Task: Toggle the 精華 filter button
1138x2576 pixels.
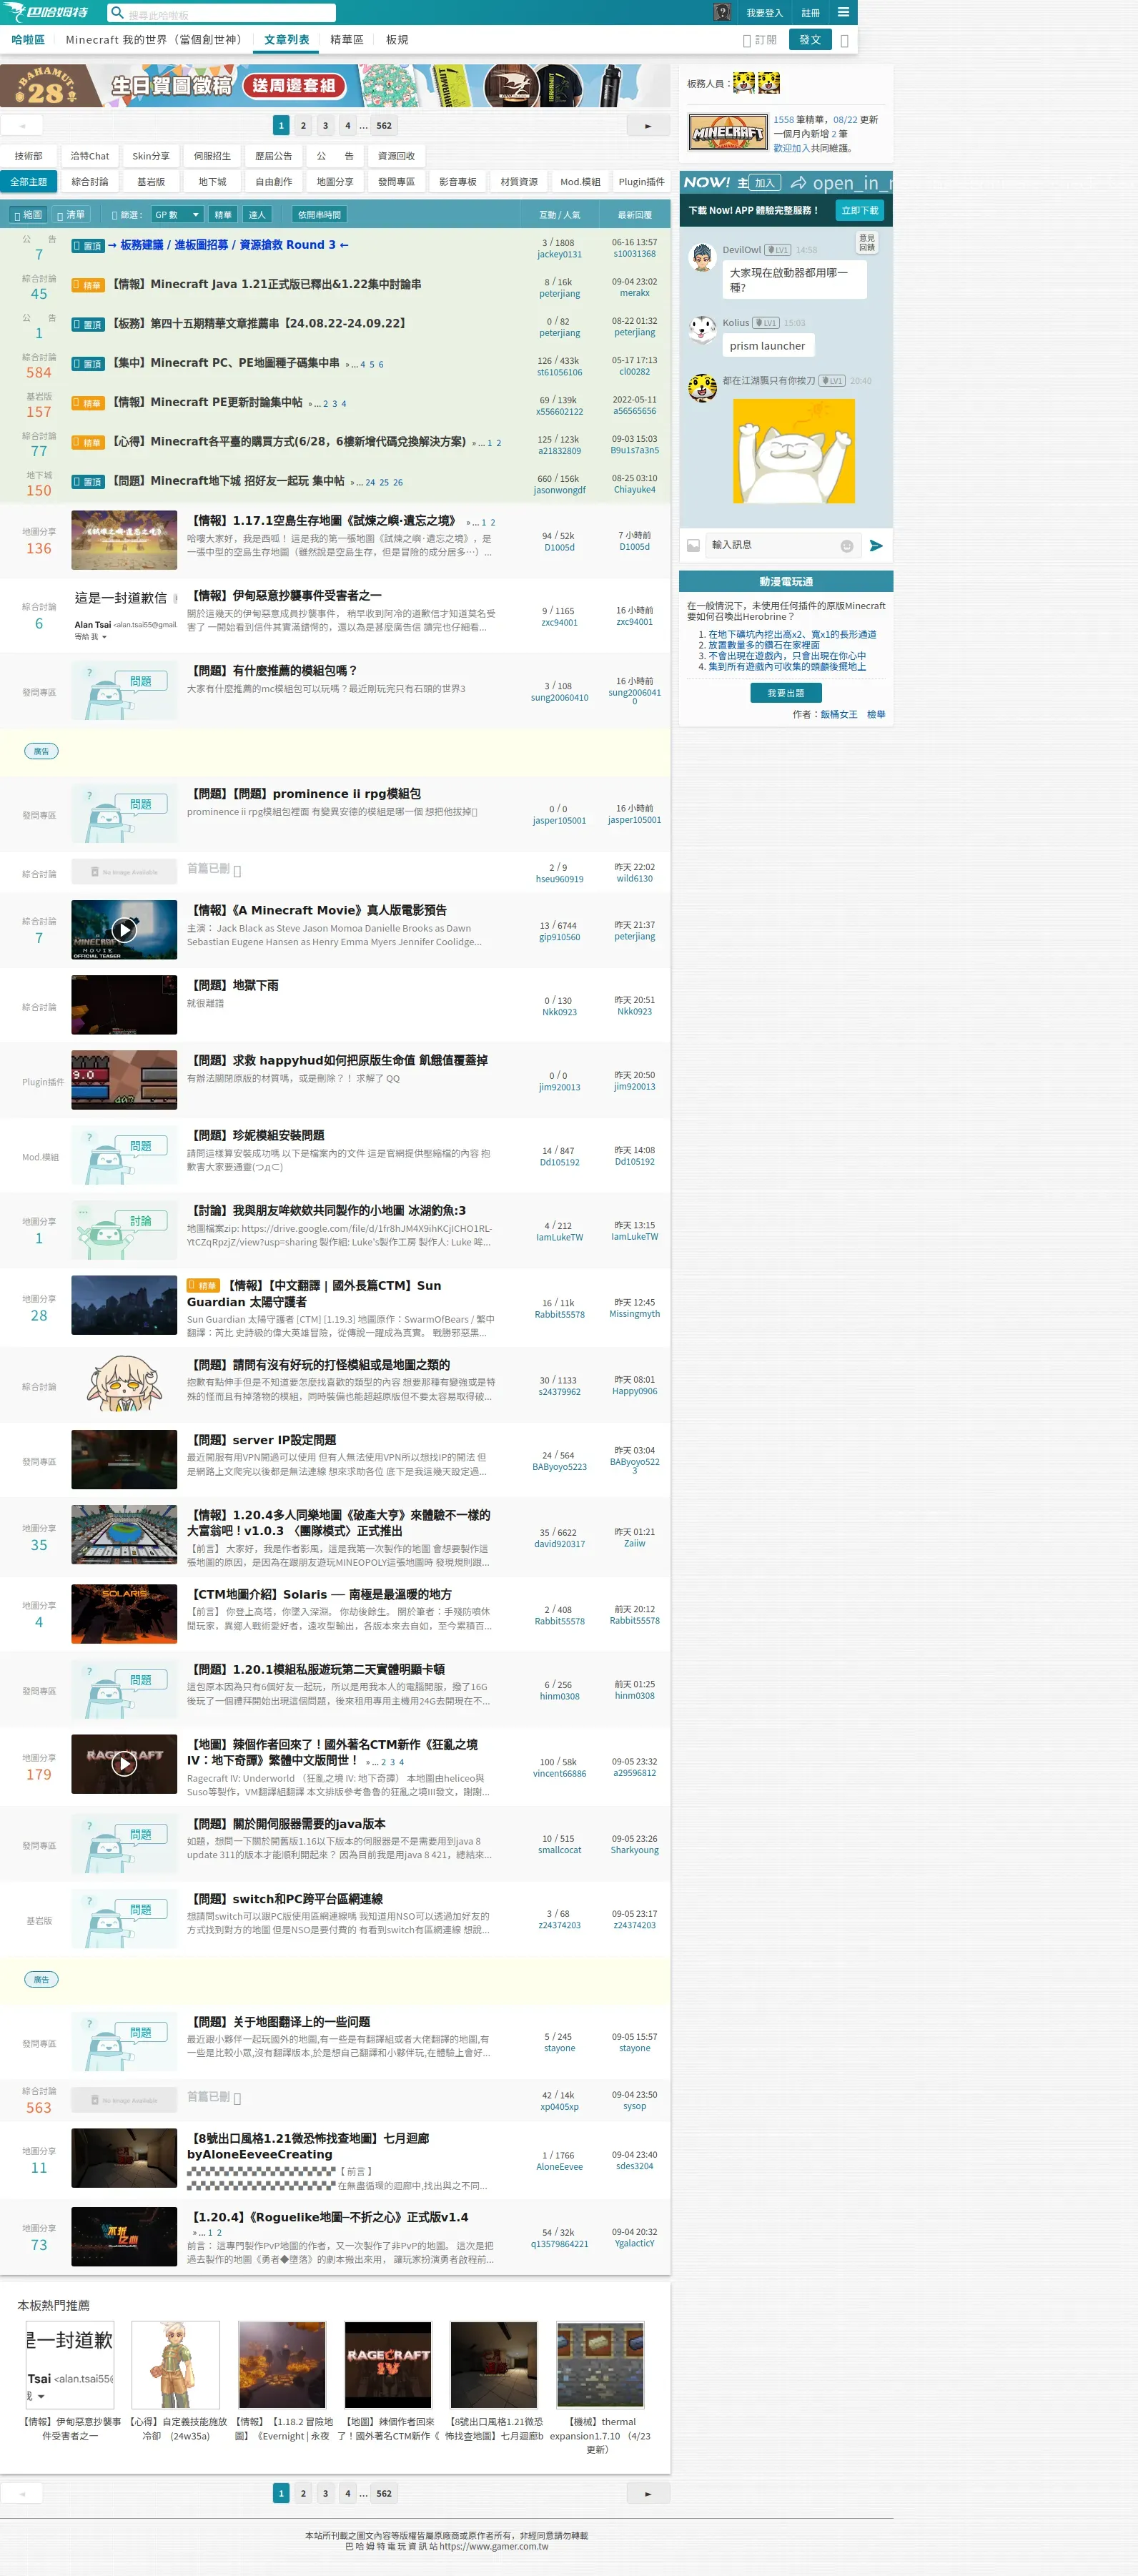Action: [223, 215]
